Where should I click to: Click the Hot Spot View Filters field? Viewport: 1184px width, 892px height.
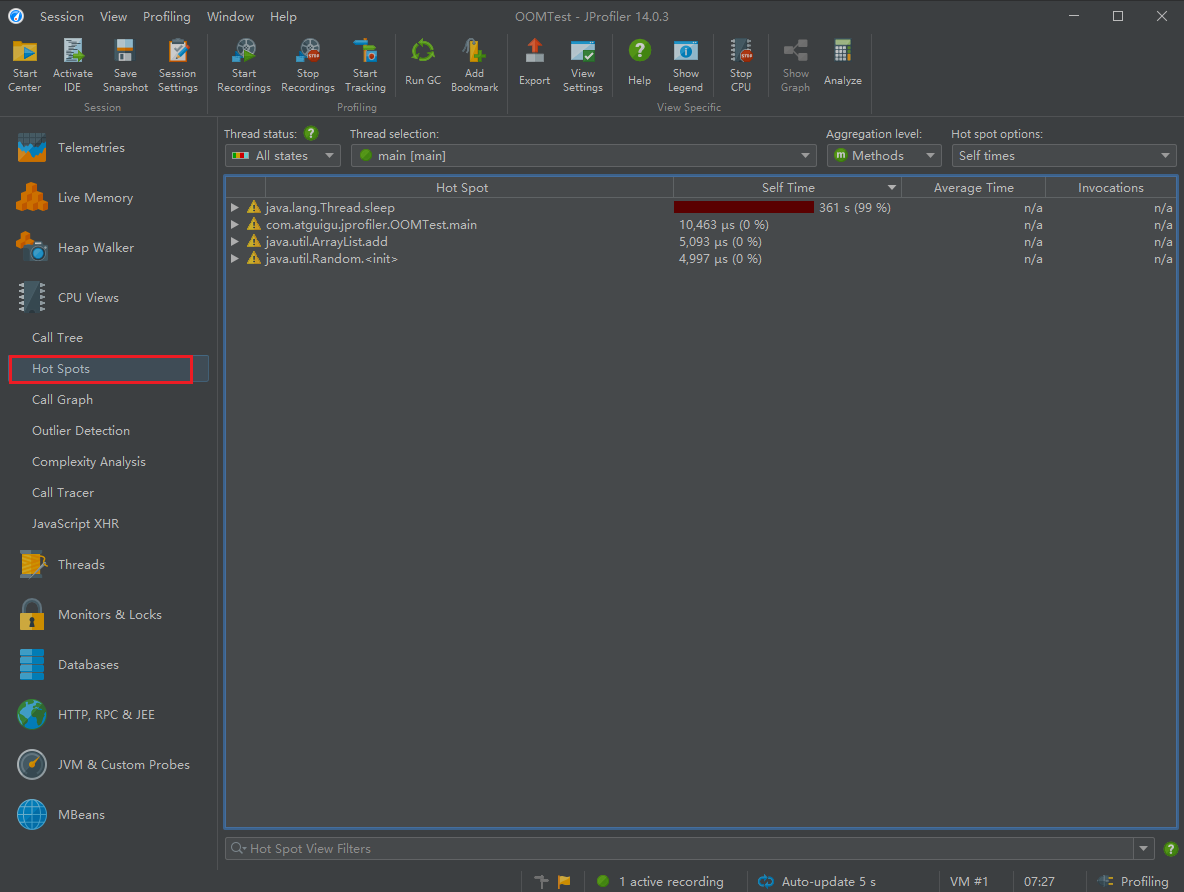[x=680, y=849]
